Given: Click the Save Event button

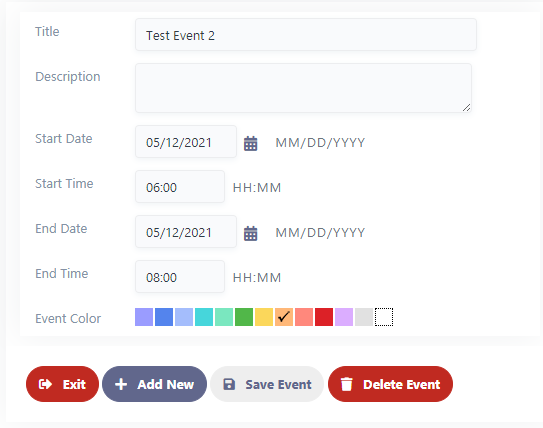Looking at the screenshot, I should [267, 384].
